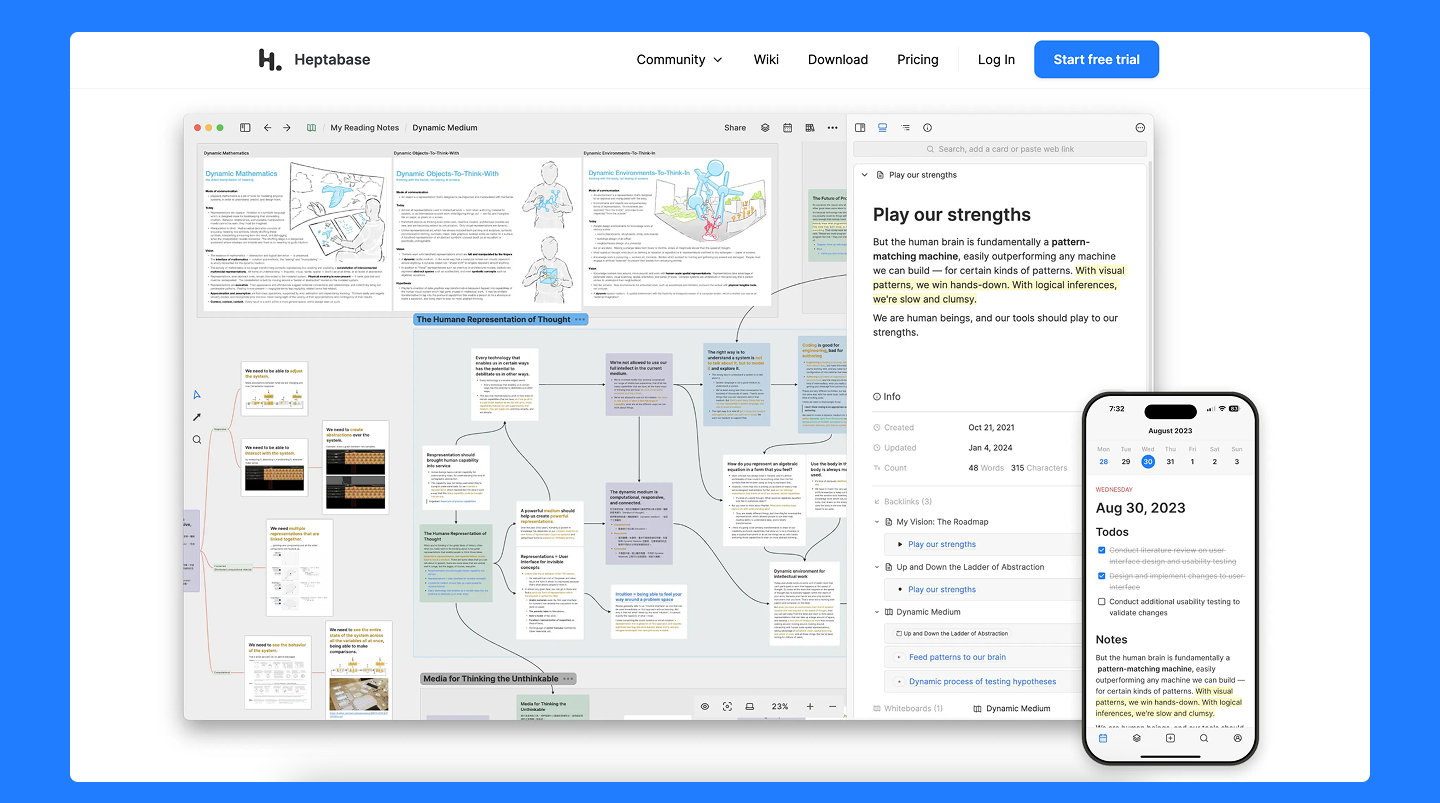Open the three-dot menu beside table view icon
This screenshot has height=803, width=1440.
830,128
